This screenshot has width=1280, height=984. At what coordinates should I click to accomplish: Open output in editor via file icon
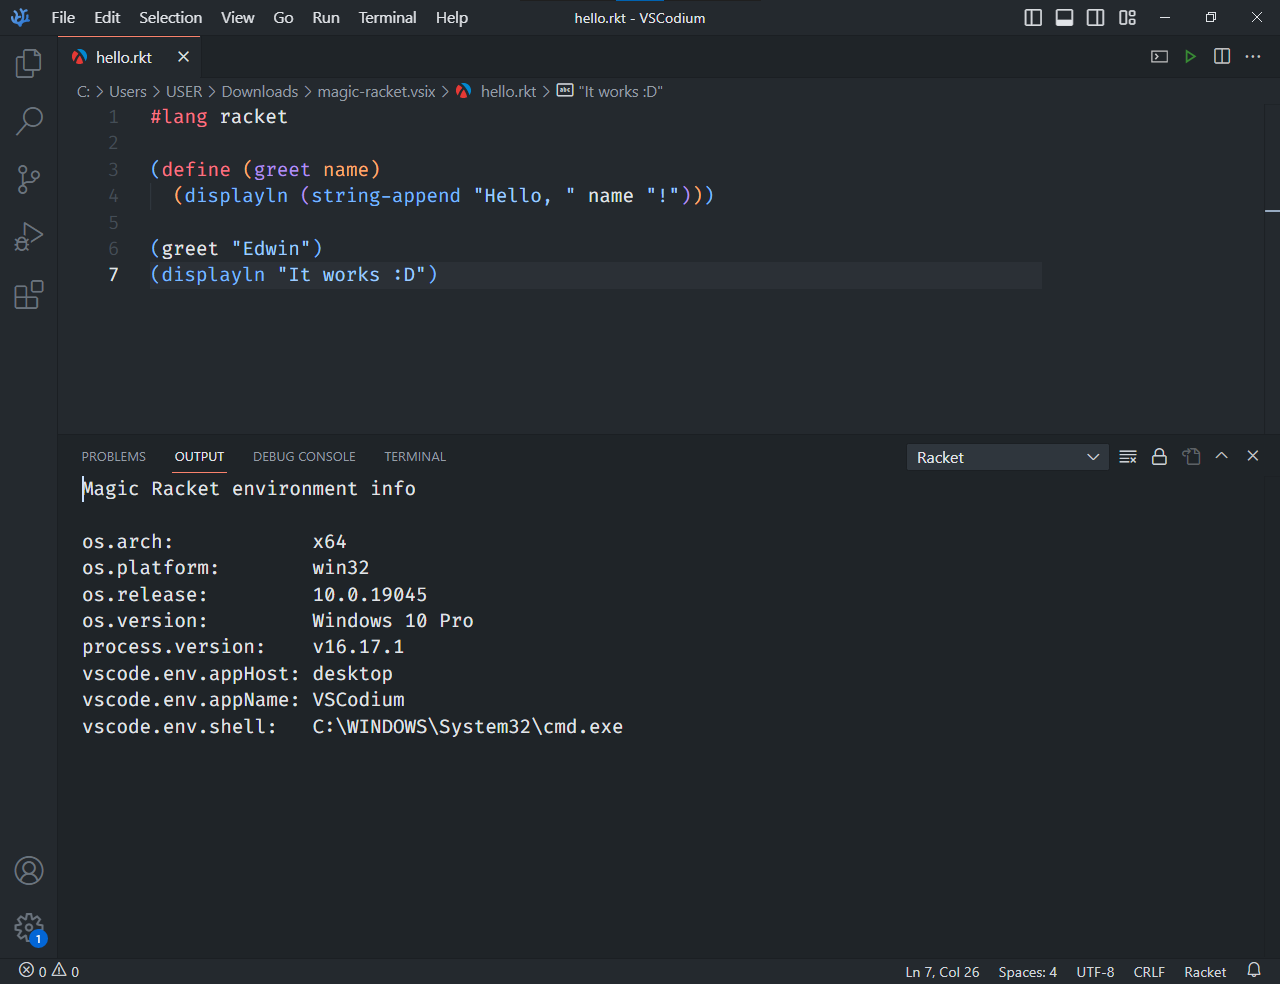point(1190,456)
